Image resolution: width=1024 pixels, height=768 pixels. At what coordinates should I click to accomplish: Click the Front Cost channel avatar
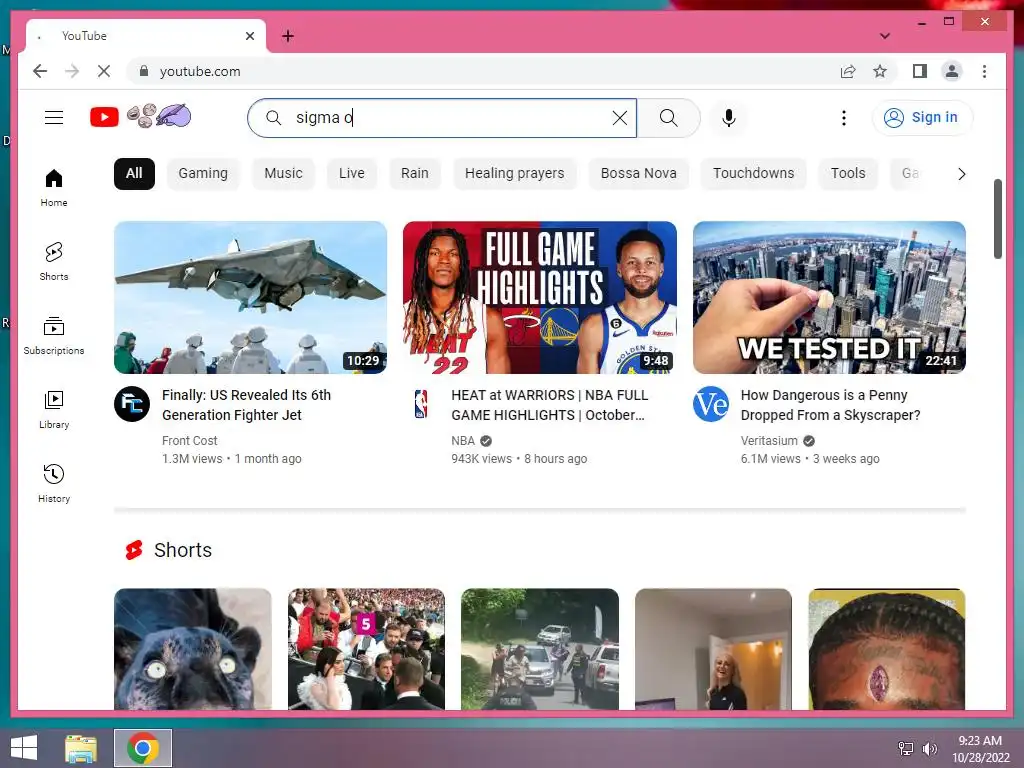point(132,404)
